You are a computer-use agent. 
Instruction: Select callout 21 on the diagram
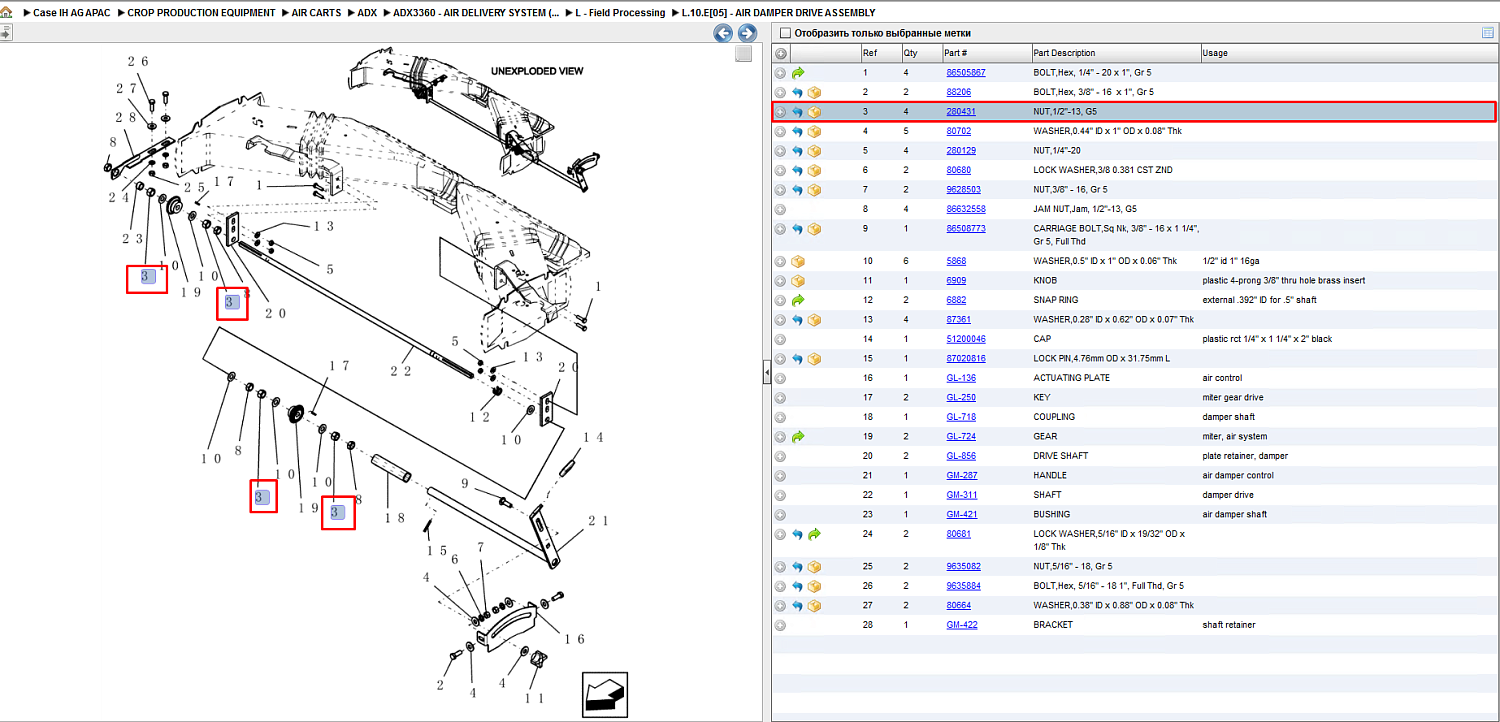pos(596,521)
